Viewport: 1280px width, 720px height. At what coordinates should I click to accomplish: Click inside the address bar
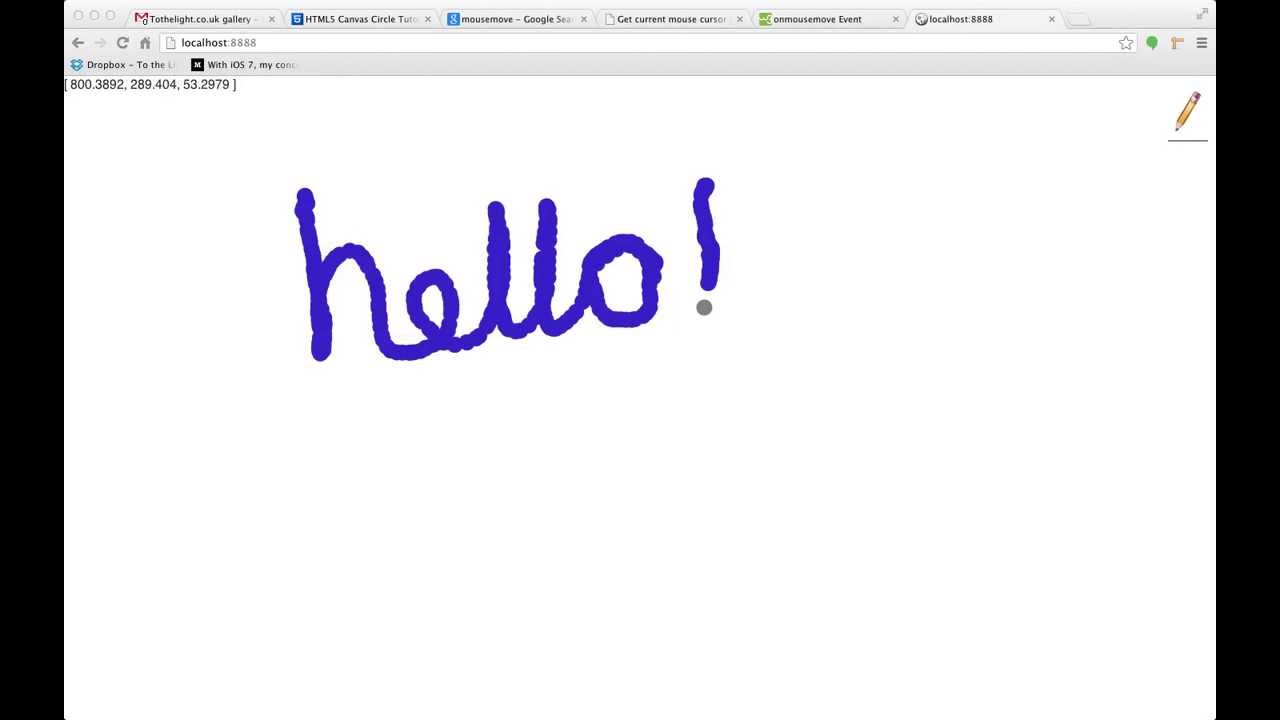tap(400, 42)
